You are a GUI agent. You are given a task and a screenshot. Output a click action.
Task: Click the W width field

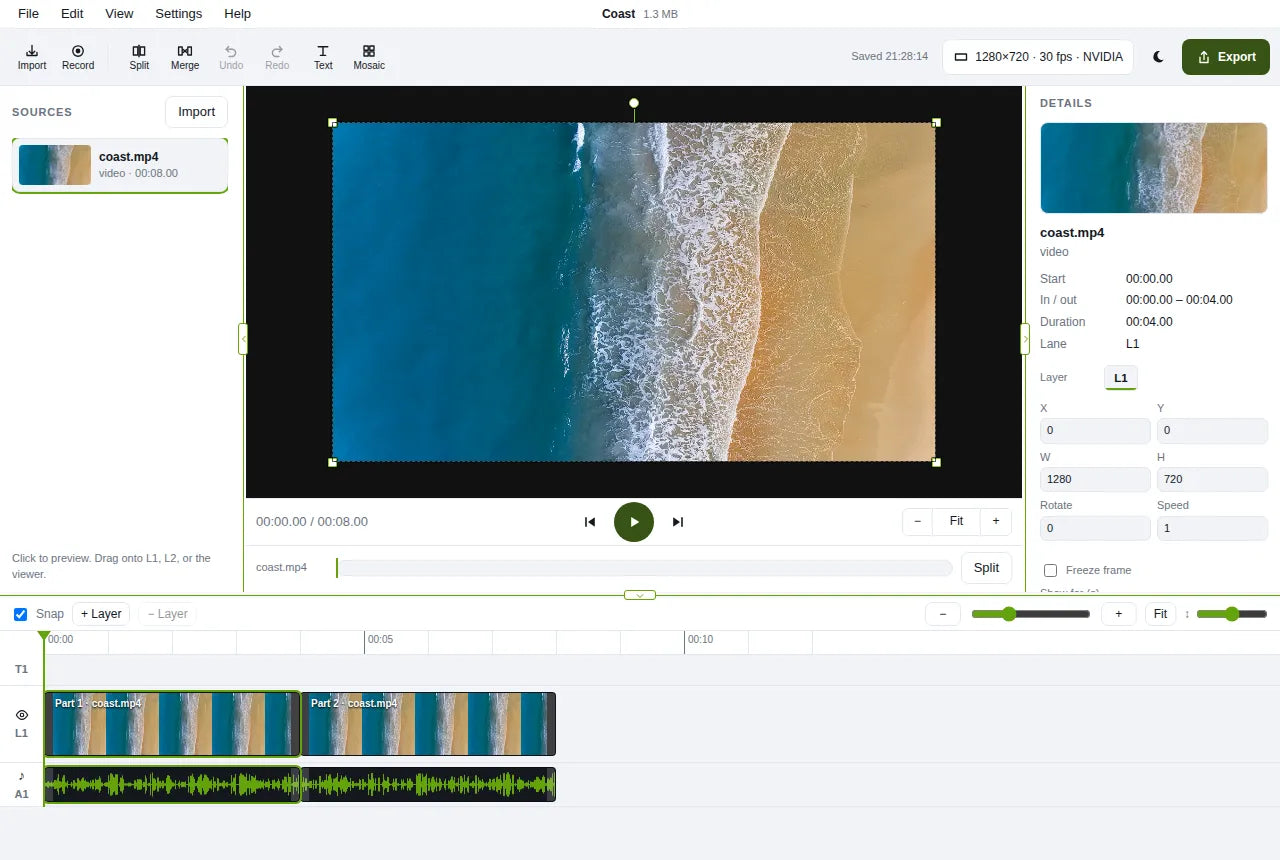(1095, 479)
